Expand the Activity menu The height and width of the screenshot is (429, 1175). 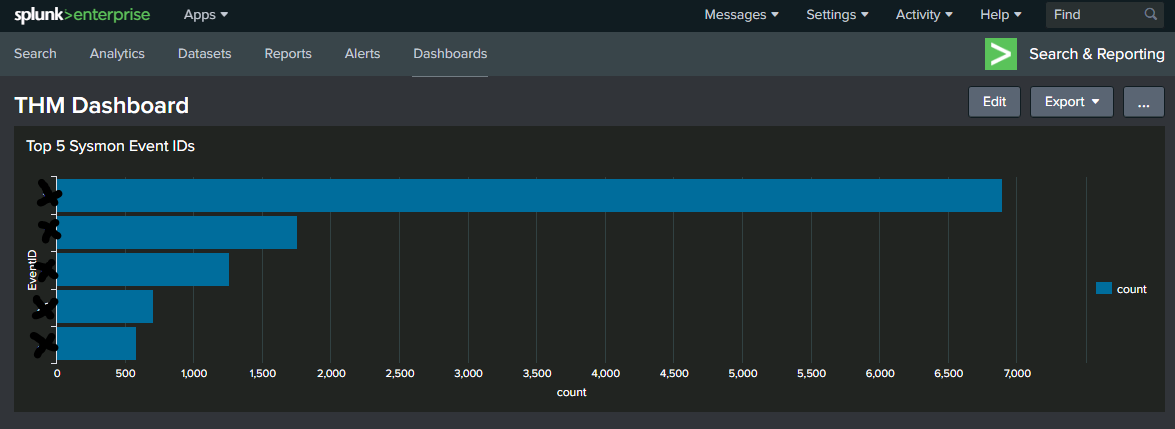point(924,15)
